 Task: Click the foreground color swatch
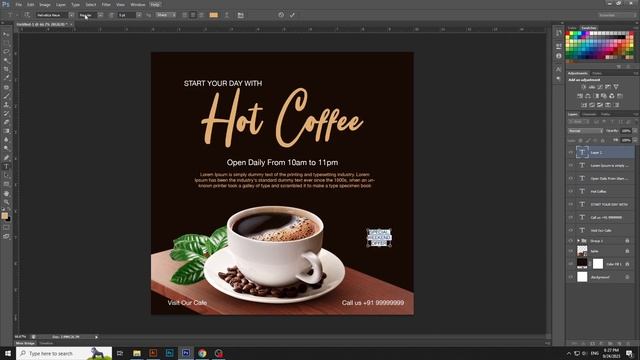coord(4,216)
